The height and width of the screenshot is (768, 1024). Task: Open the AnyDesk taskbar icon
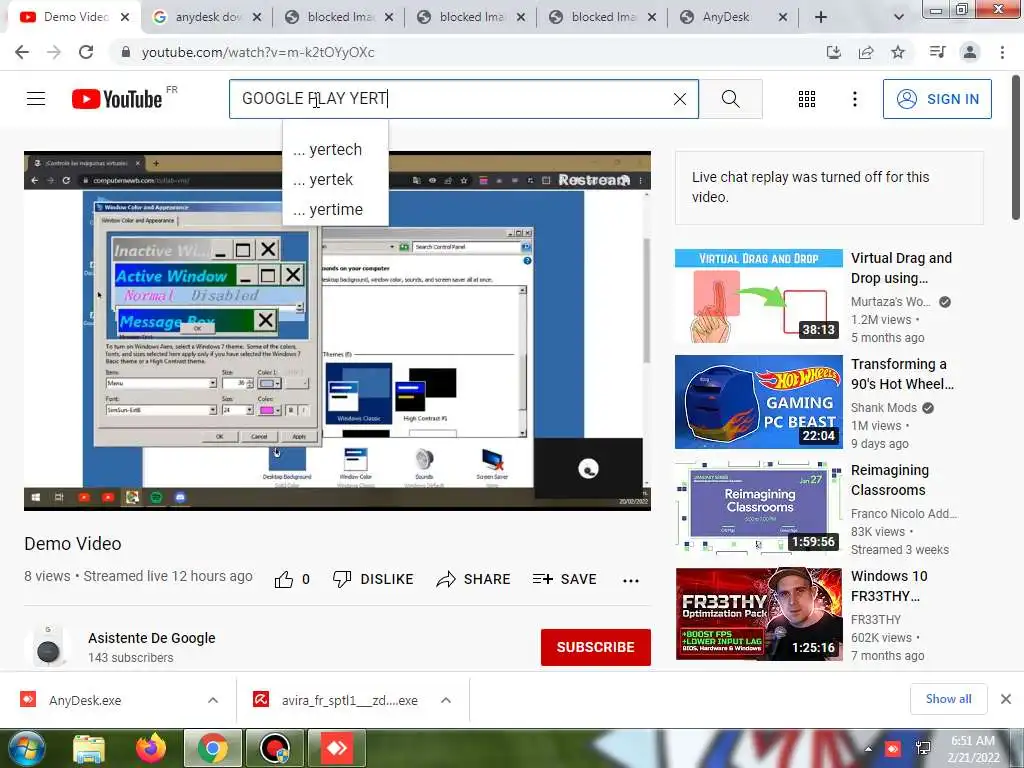(x=337, y=748)
